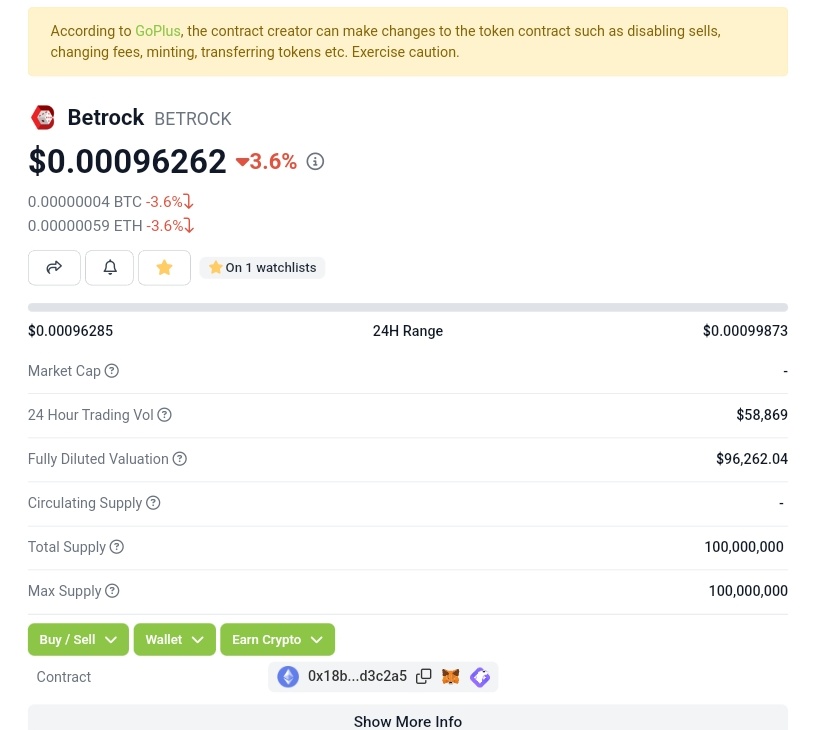Click the Fully Diluted Valuation help icon
The image size is (823, 730).
[179, 459]
